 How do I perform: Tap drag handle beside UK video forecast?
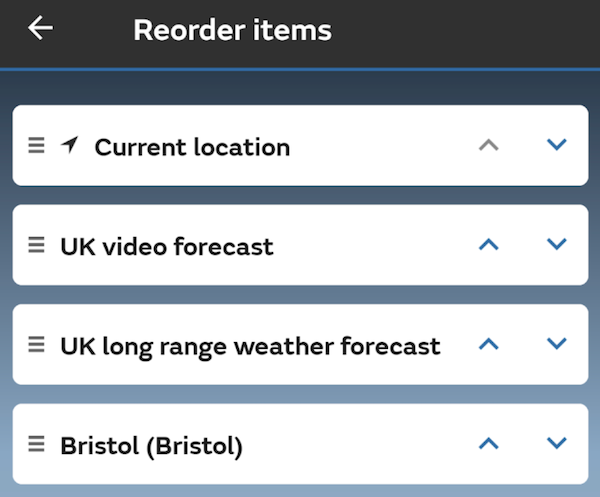point(36,245)
